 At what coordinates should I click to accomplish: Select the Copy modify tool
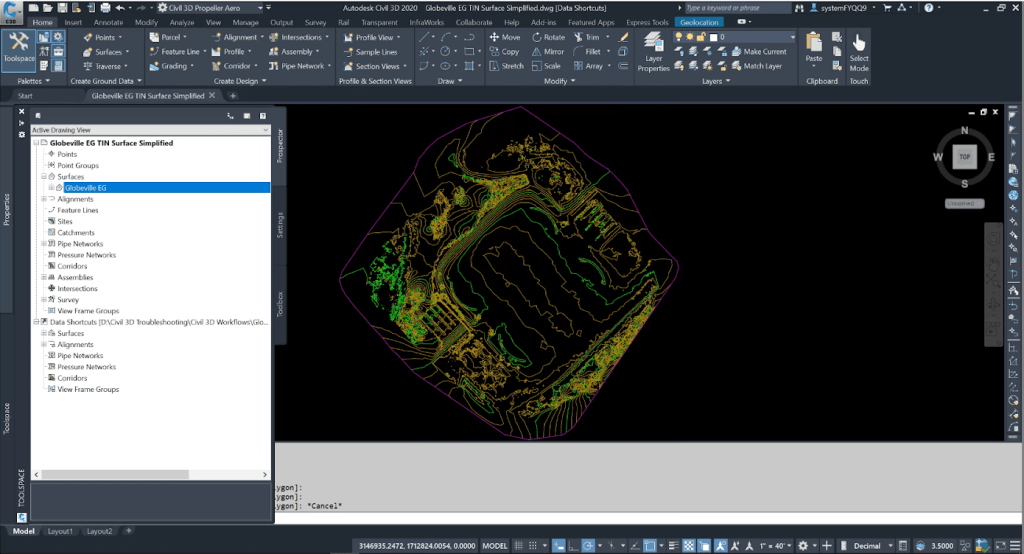click(x=504, y=52)
